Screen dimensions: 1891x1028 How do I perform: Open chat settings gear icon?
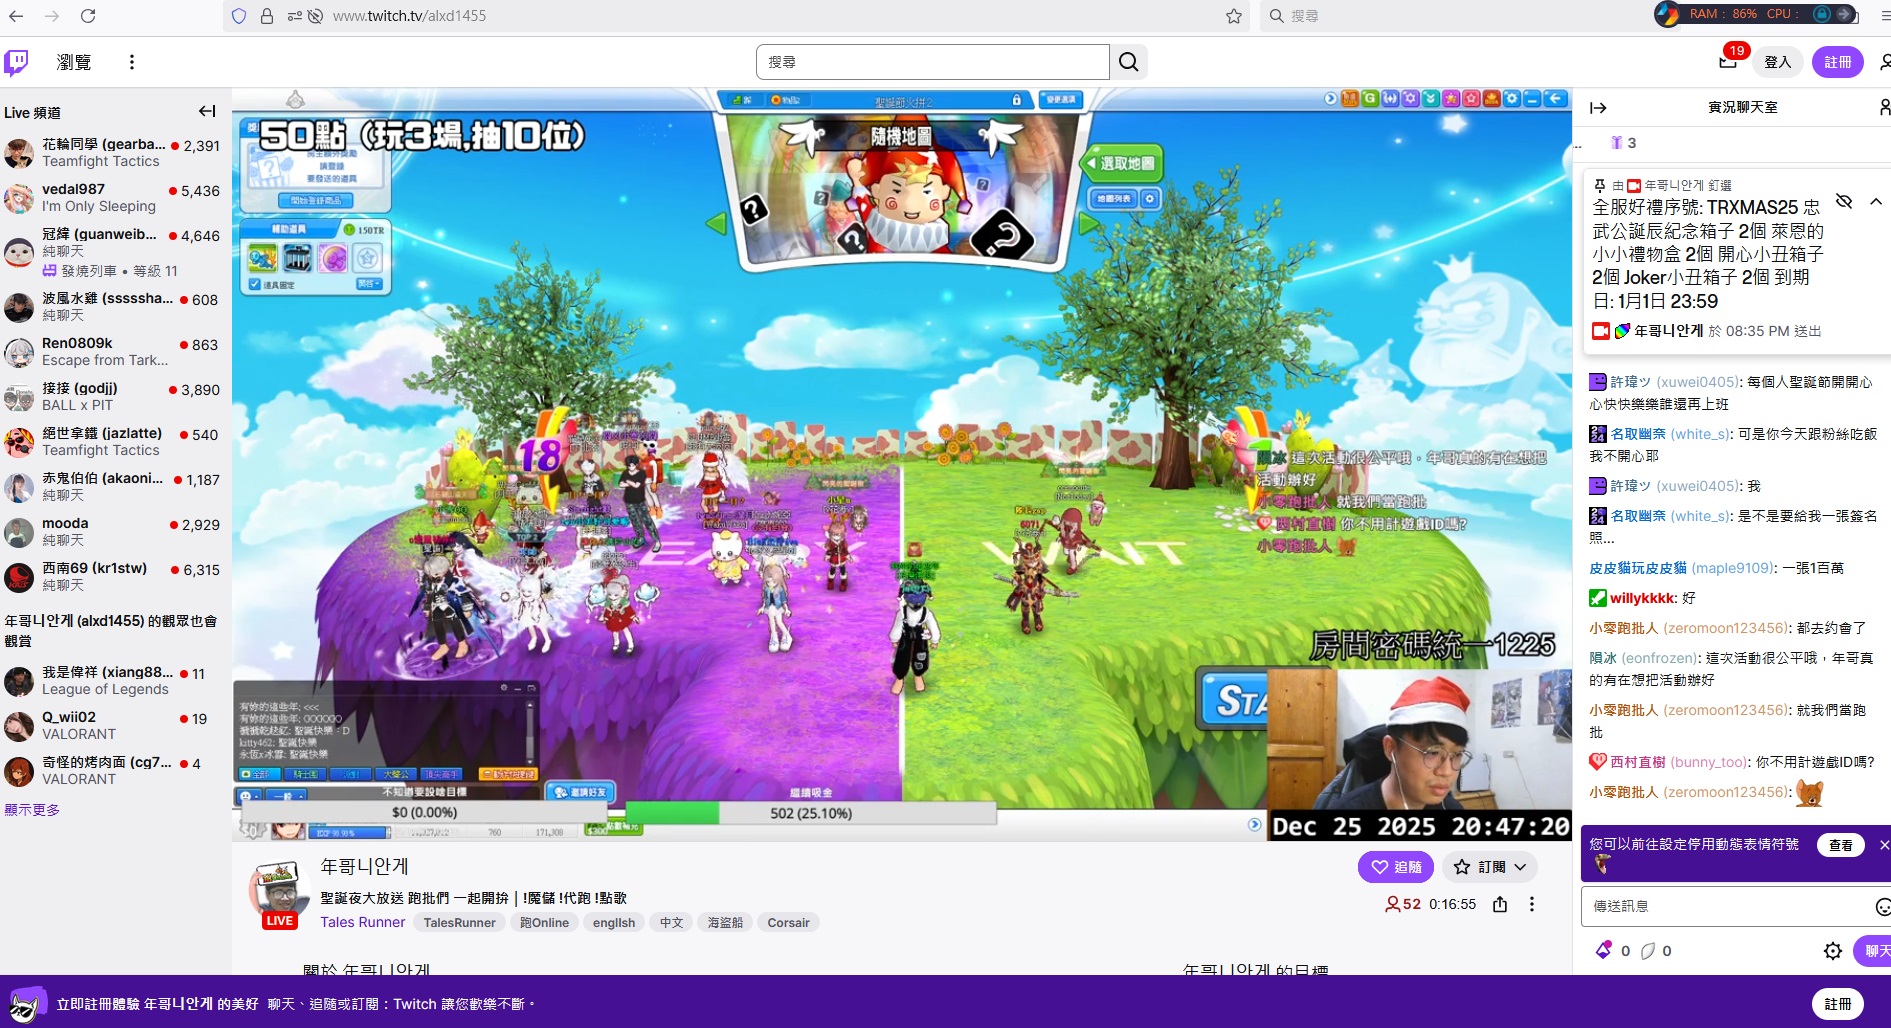1832,951
